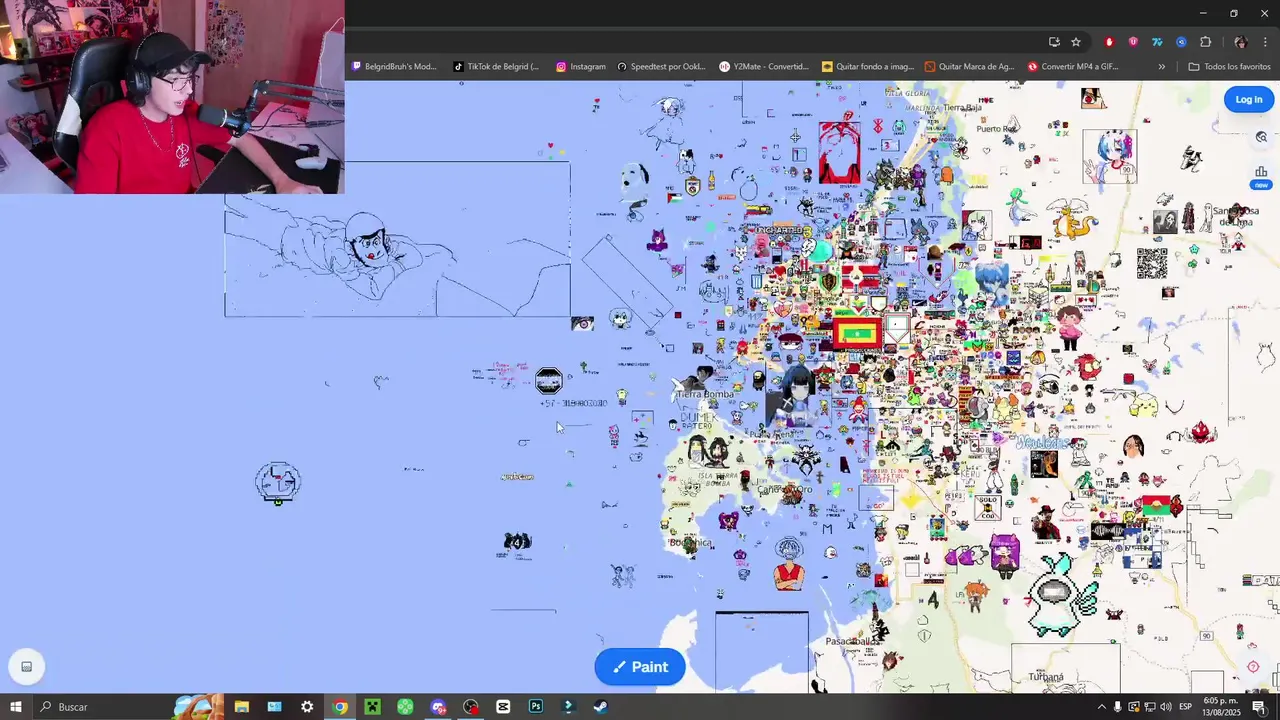Open the blue 7TV extension icon

[1157, 42]
